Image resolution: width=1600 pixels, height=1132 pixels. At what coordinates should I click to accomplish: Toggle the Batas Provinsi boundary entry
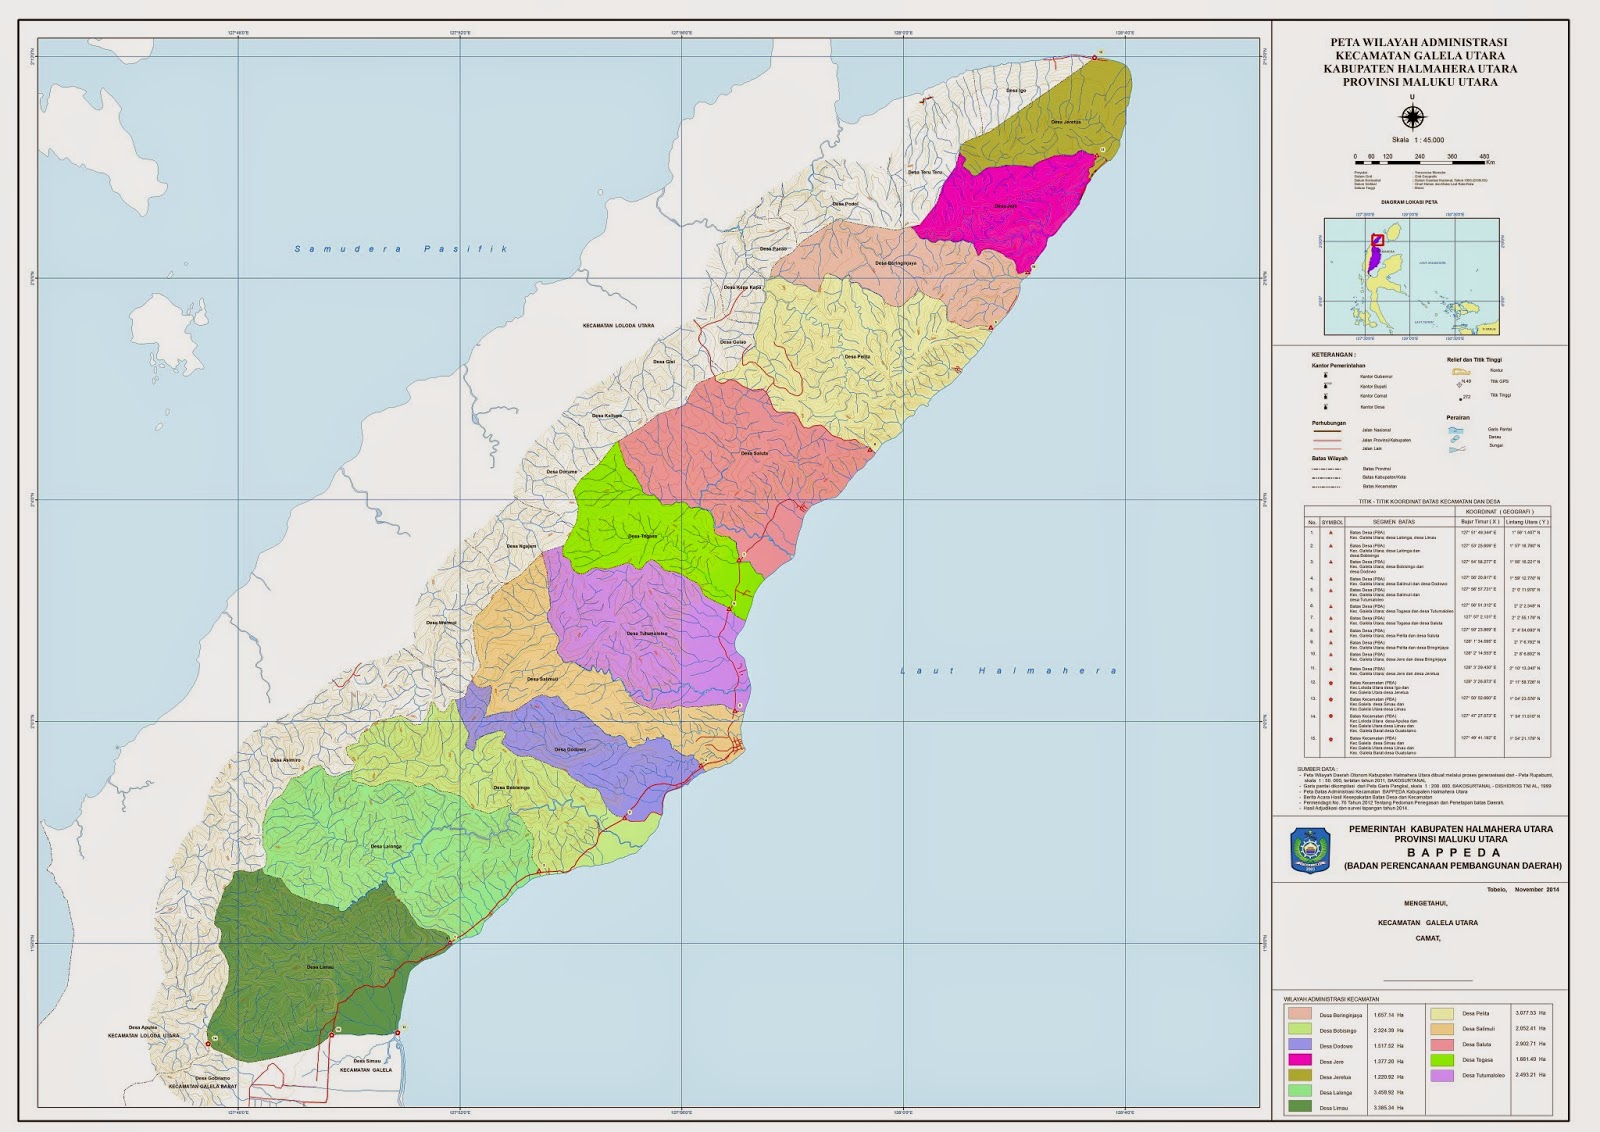[1327, 469]
